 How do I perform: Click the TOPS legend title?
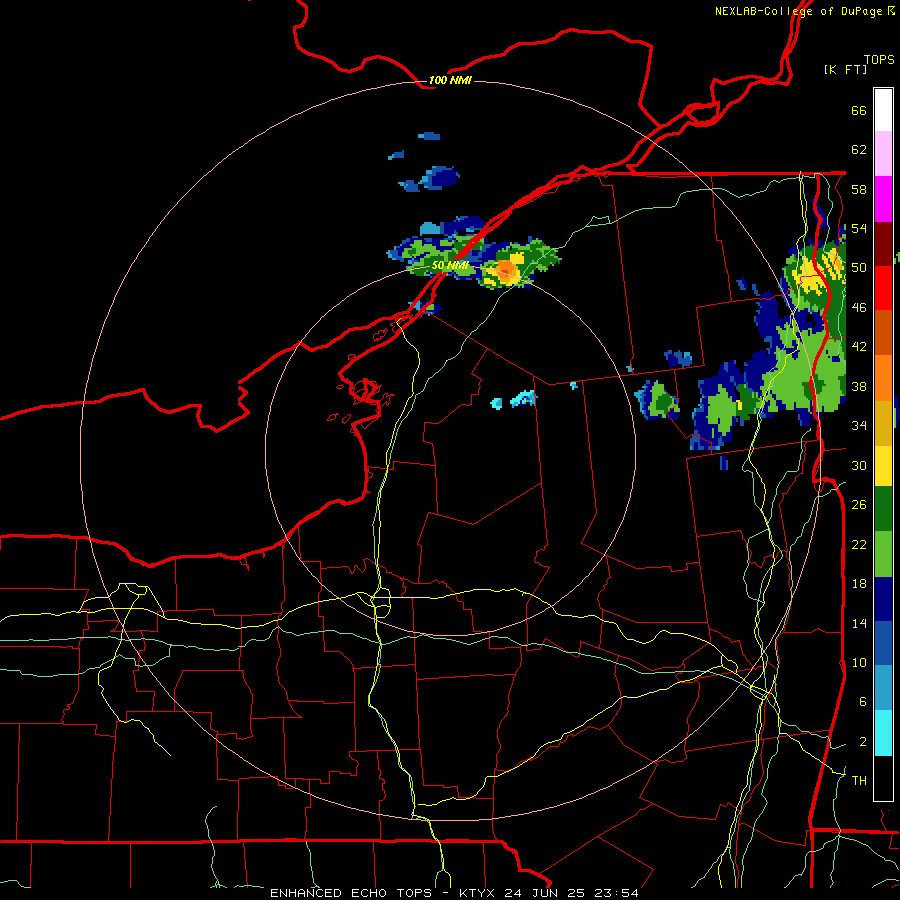point(879,59)
